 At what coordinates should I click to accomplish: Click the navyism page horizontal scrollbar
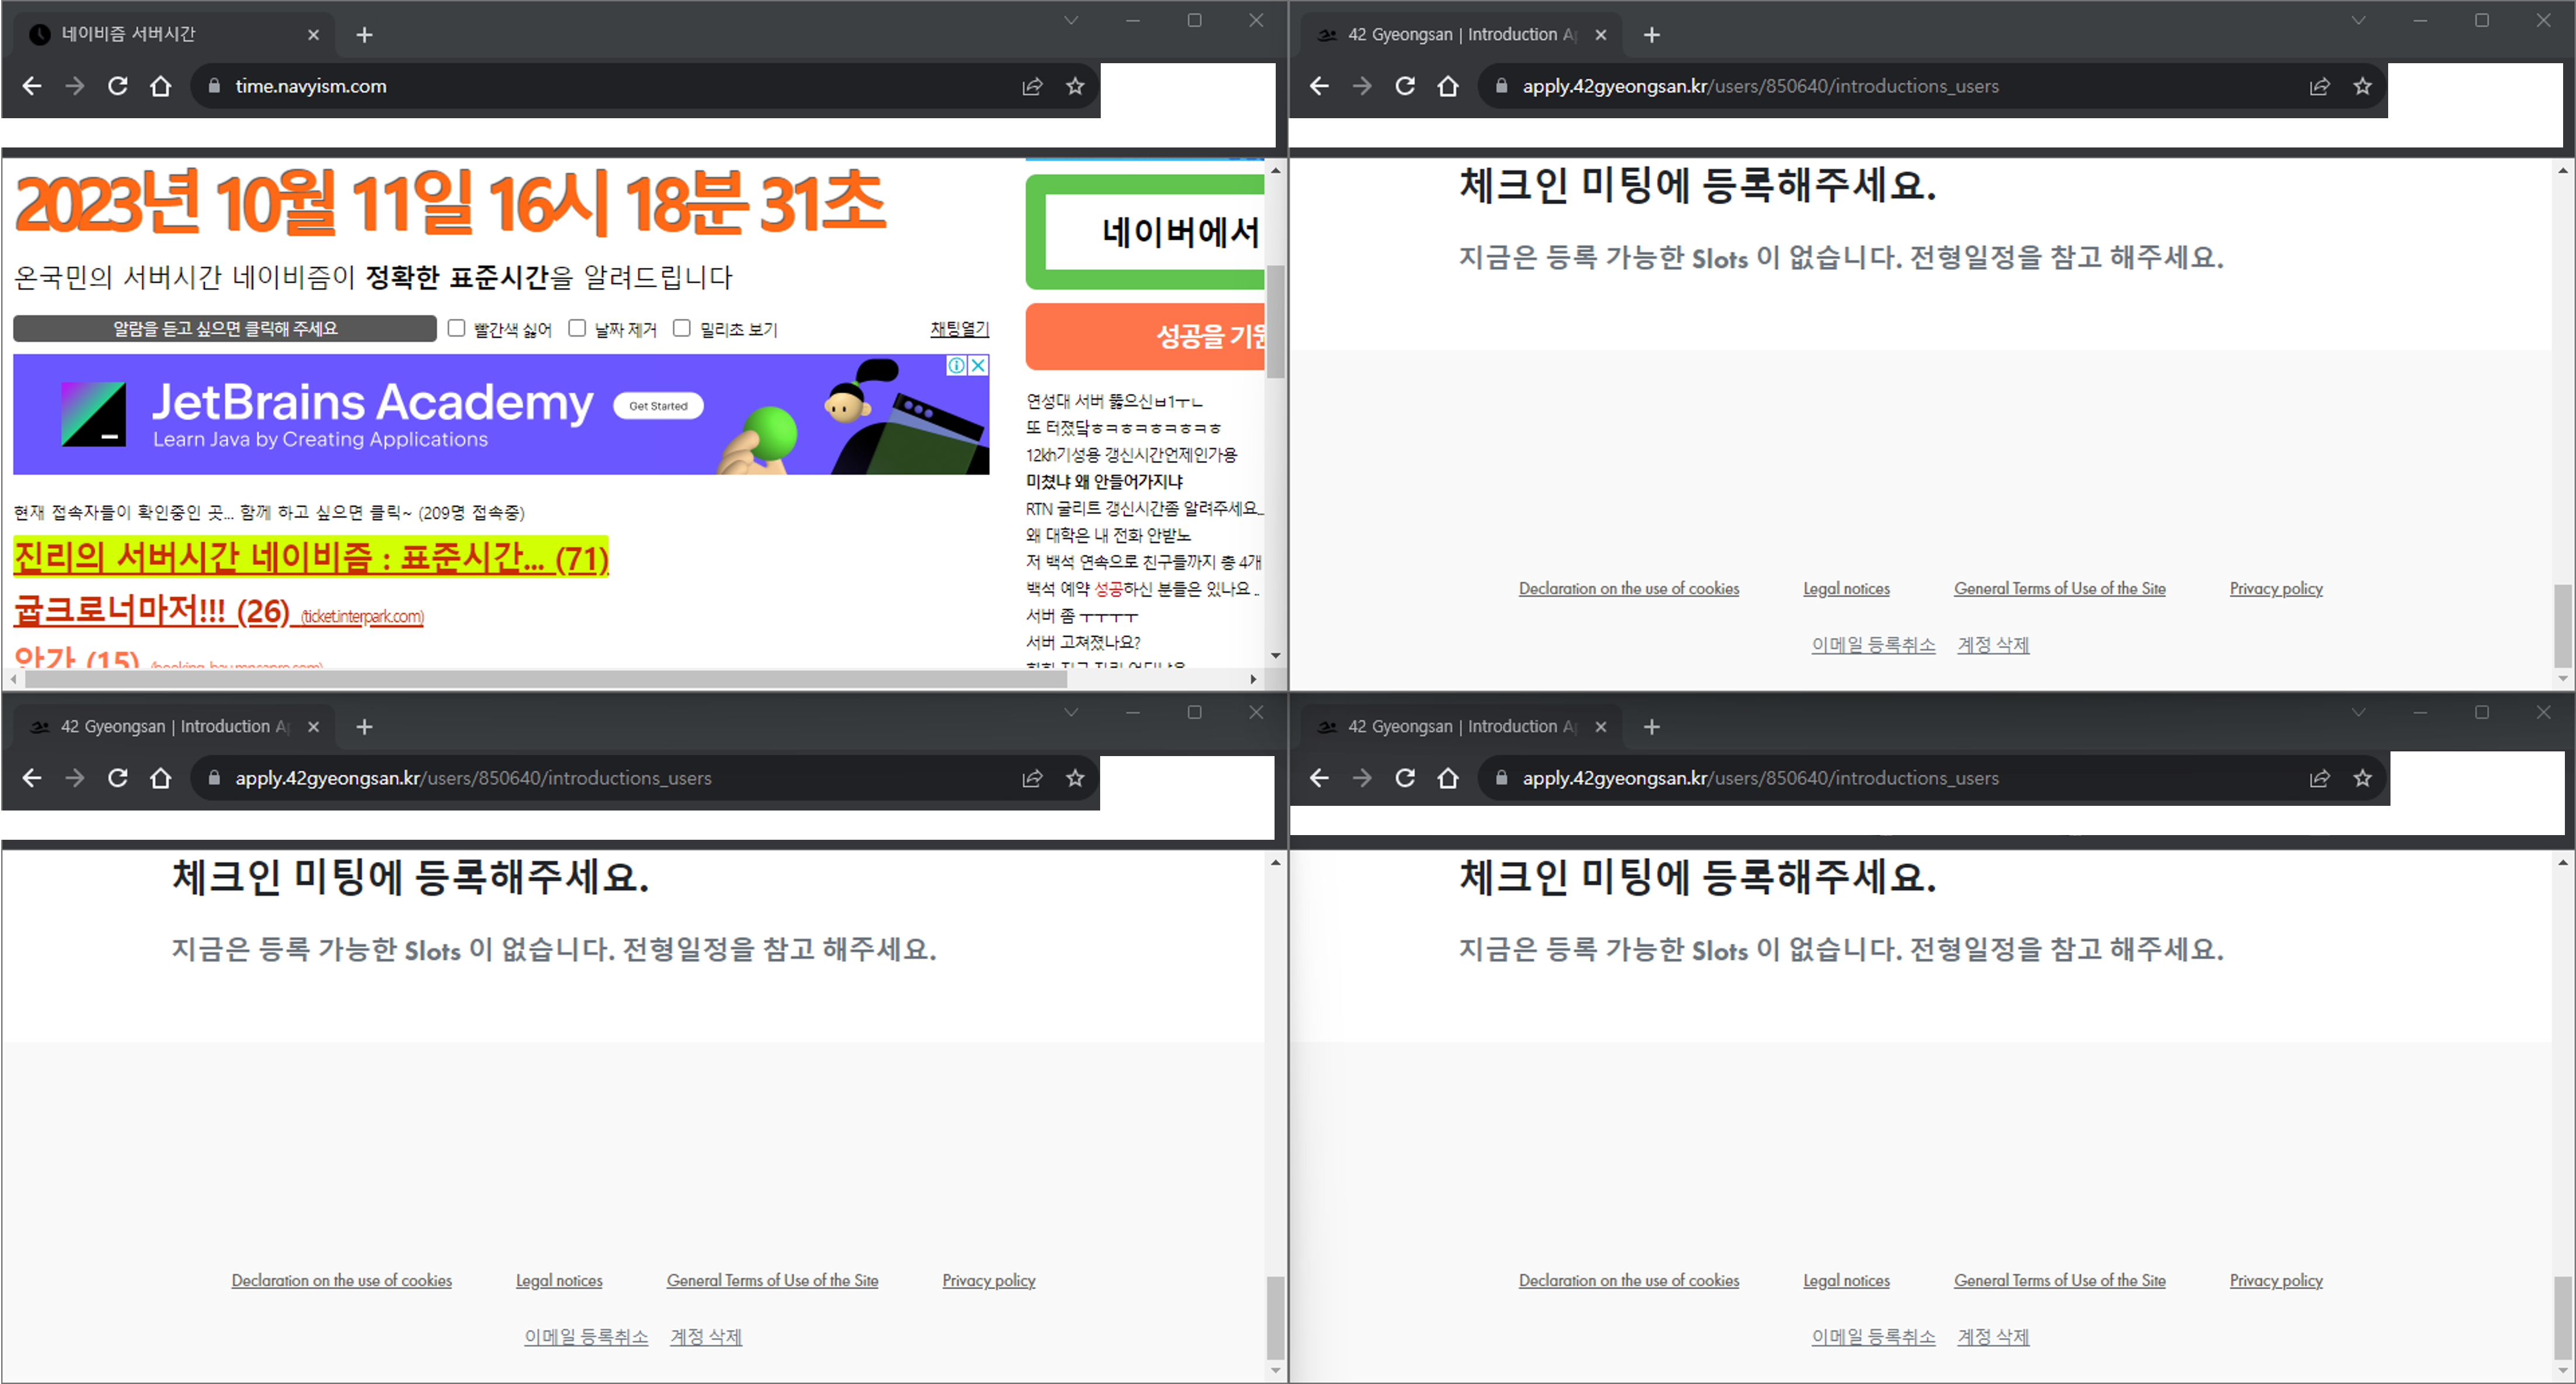point(545,679)
